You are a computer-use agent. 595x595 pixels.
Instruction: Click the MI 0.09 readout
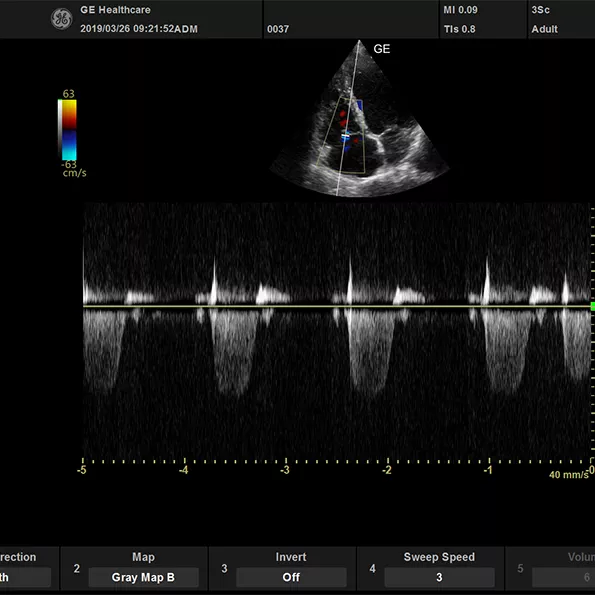tap(460, 10)
